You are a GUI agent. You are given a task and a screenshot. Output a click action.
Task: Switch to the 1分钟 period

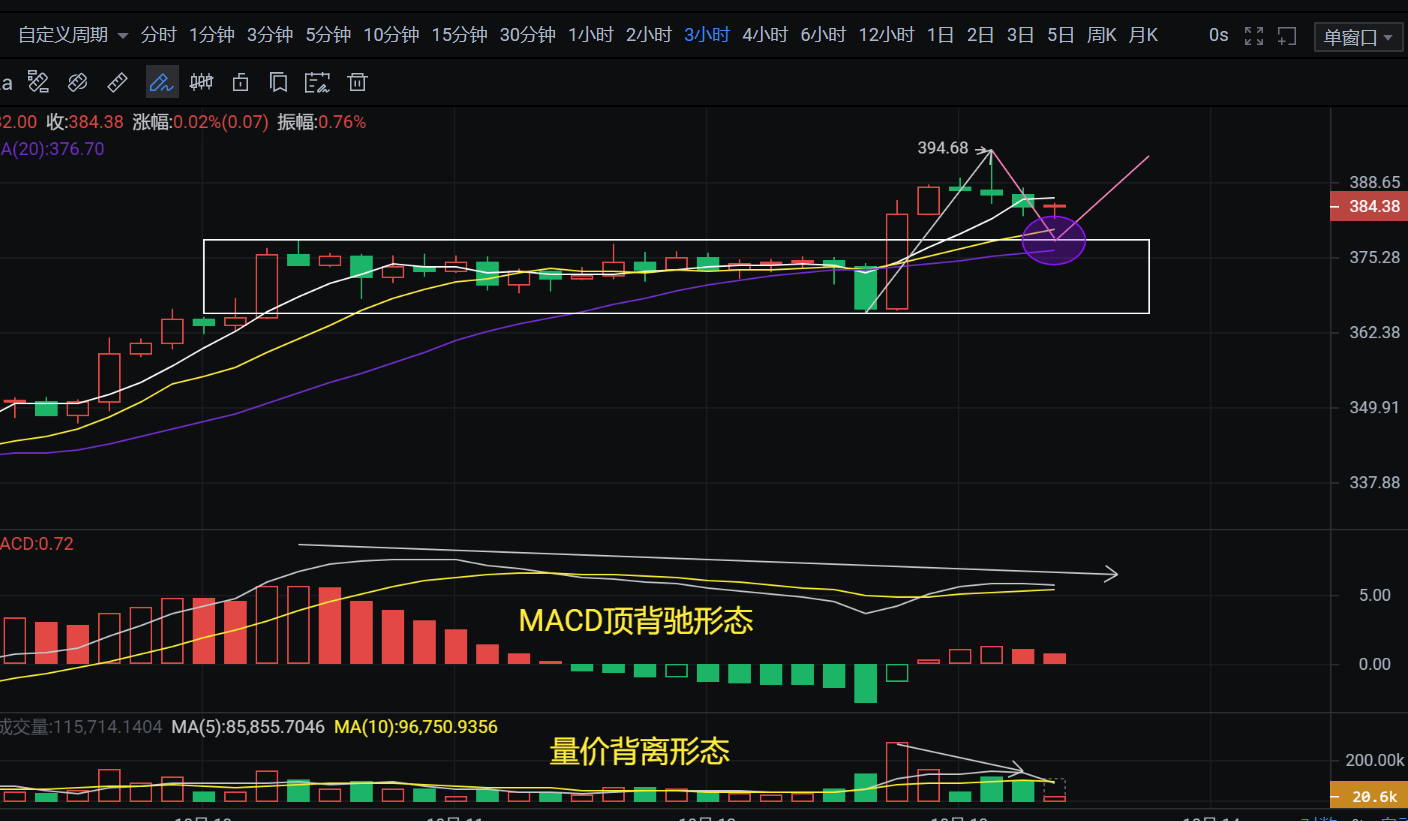212,35
